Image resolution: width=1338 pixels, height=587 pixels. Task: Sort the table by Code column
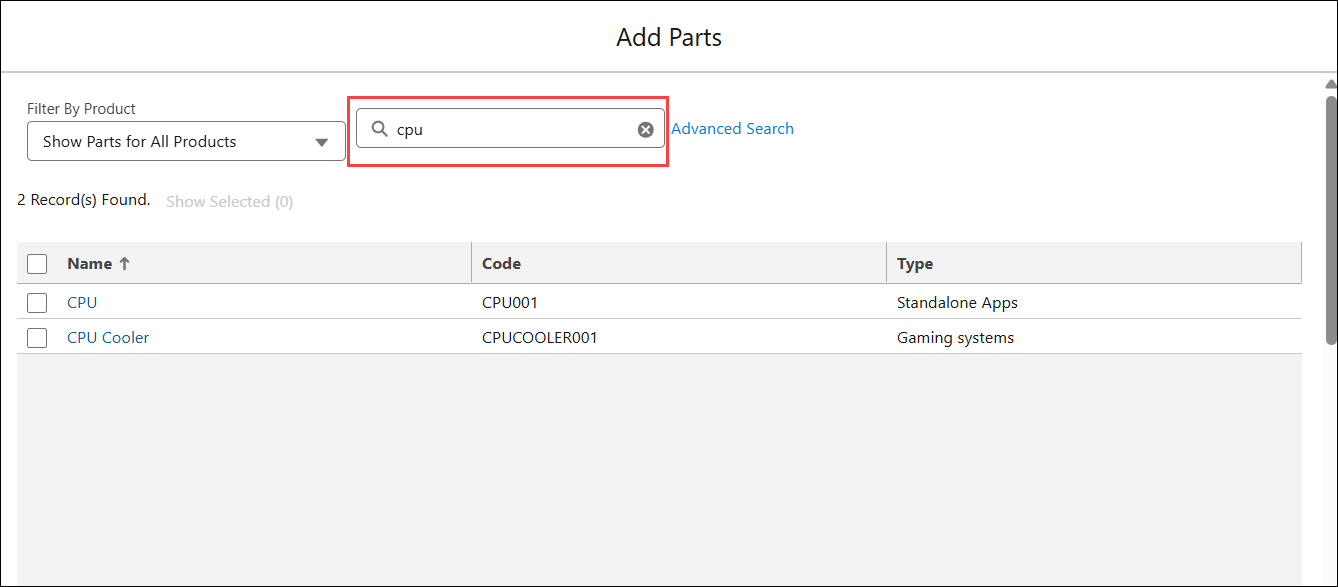pos(501,264)
